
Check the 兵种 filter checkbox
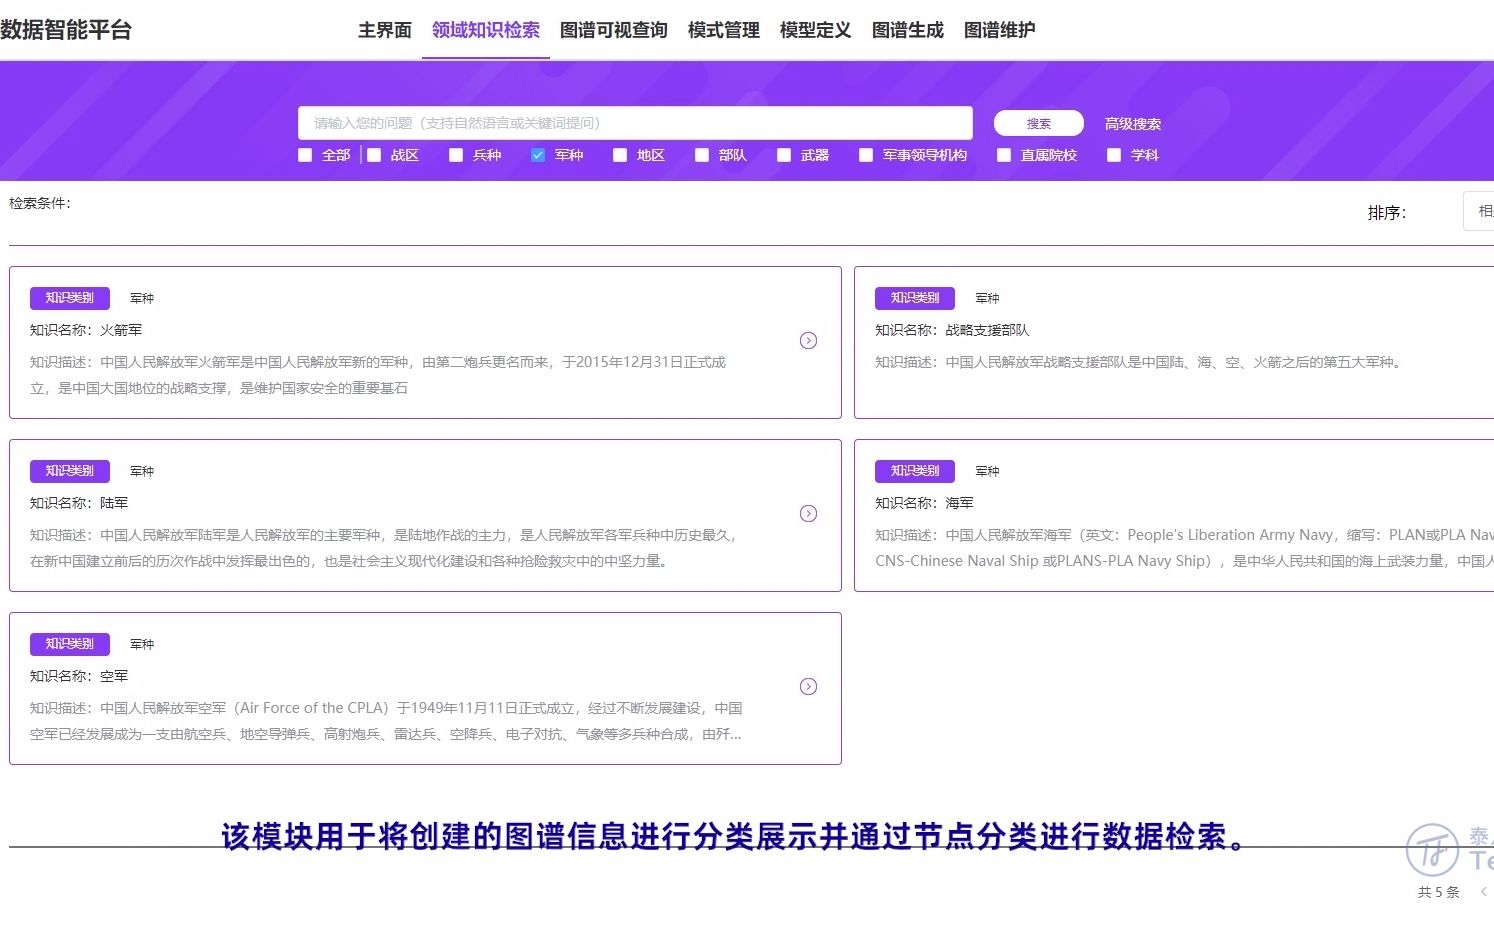coord(456,155)
